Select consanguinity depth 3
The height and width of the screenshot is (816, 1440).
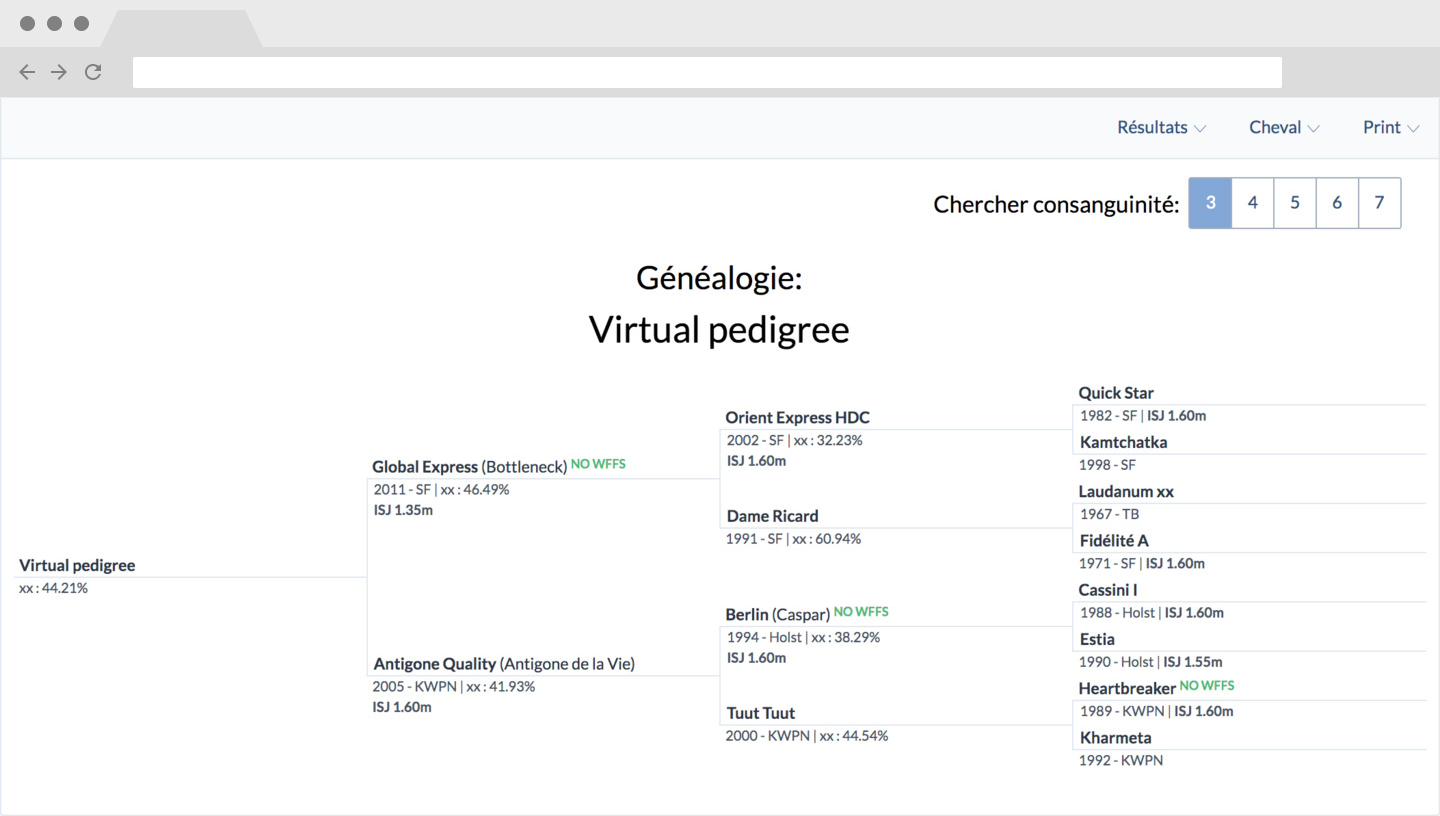(1210, 203)
